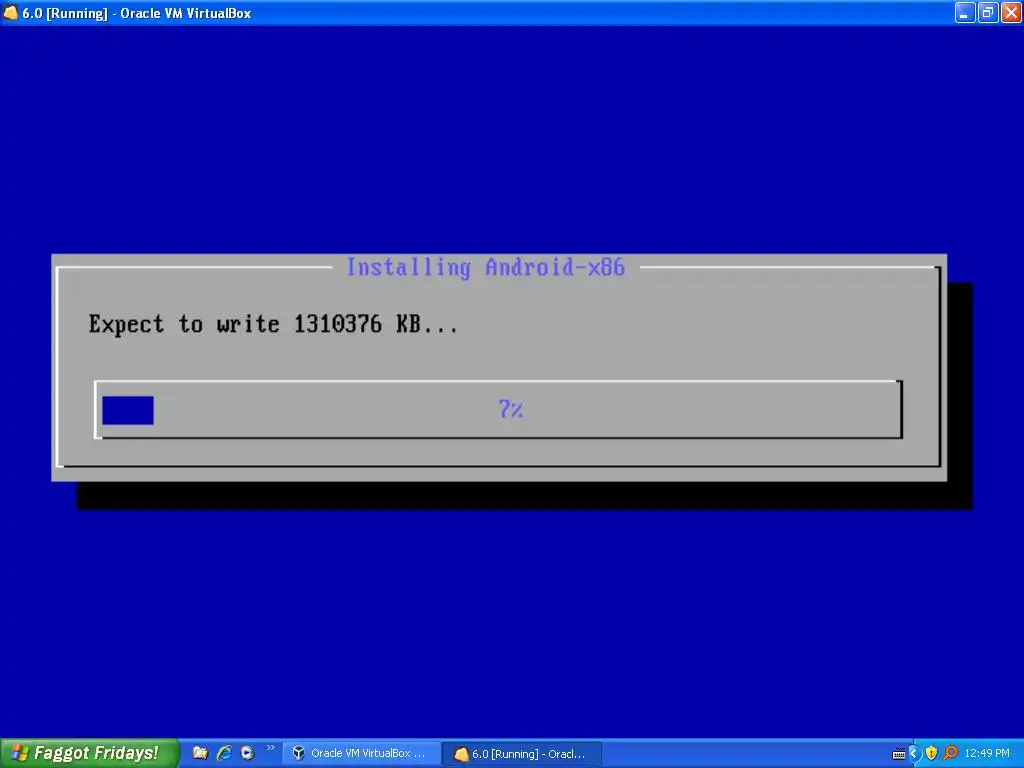Image resolution: width=1024 pixels, height=768 pixels.
Task: Click the keyboard icon in system tray
Action: click(899, 754)
